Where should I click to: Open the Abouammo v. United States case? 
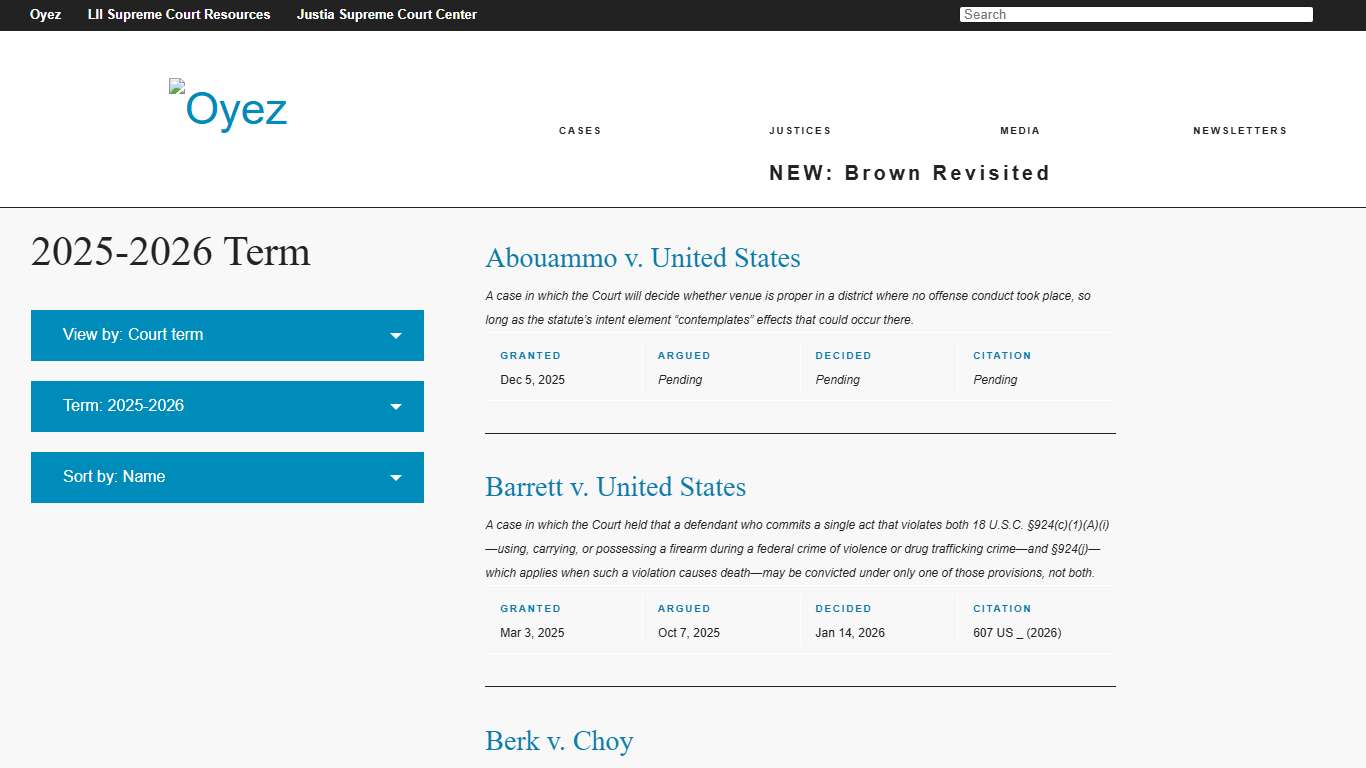coord(643,258)
